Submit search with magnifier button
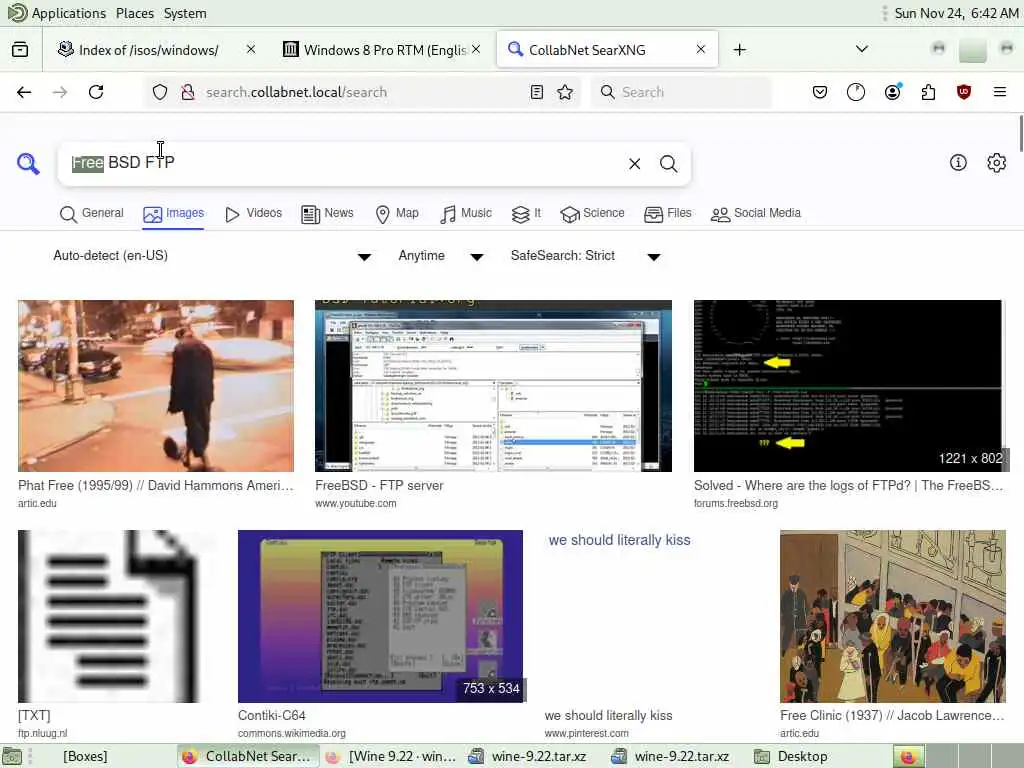Screen dimensions: 1024x768 click(669, 164)
